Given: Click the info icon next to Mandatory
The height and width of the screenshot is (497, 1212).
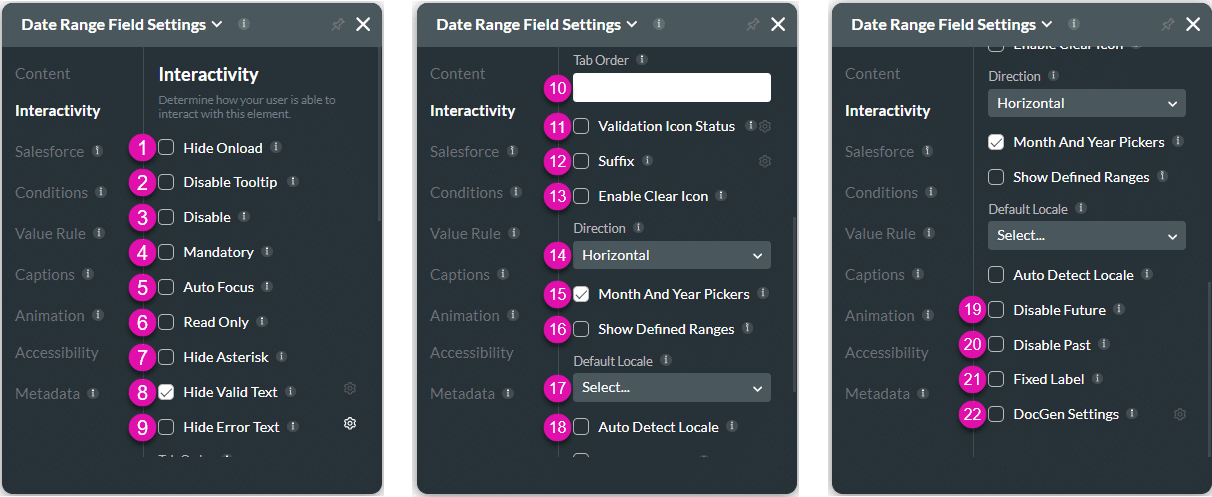Looking at the screenshot, I should click(x=267, y=251).
